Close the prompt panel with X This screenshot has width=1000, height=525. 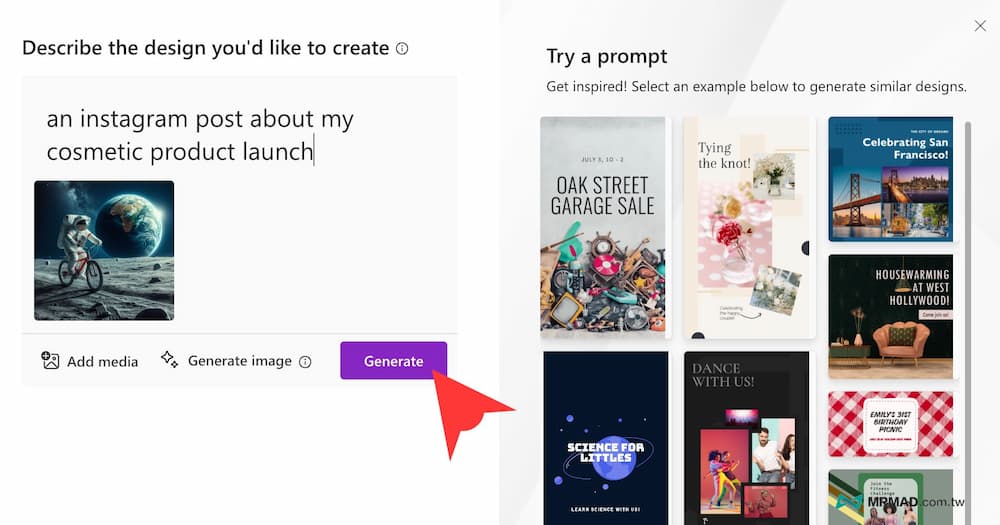click(x=980, y=26)
